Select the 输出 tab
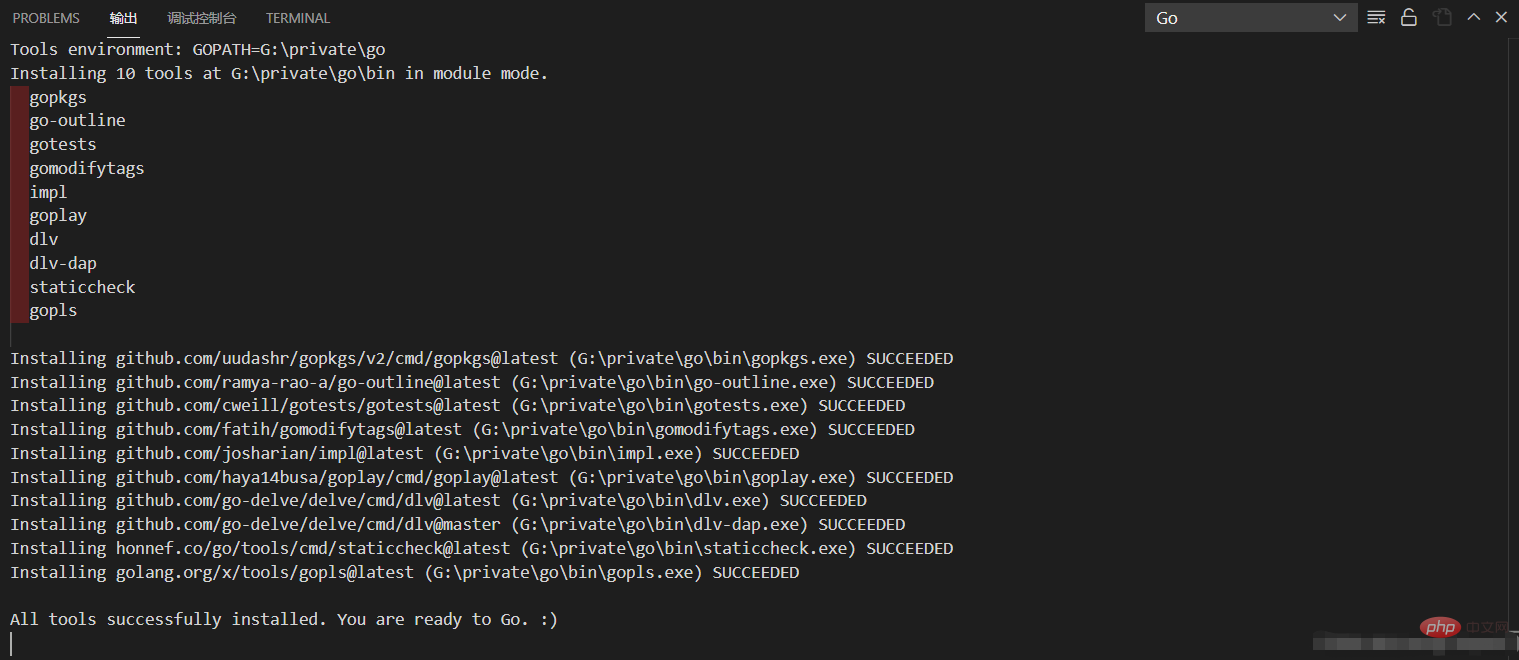Viewport: 1519px width, 660px height. tap(124, 18)
